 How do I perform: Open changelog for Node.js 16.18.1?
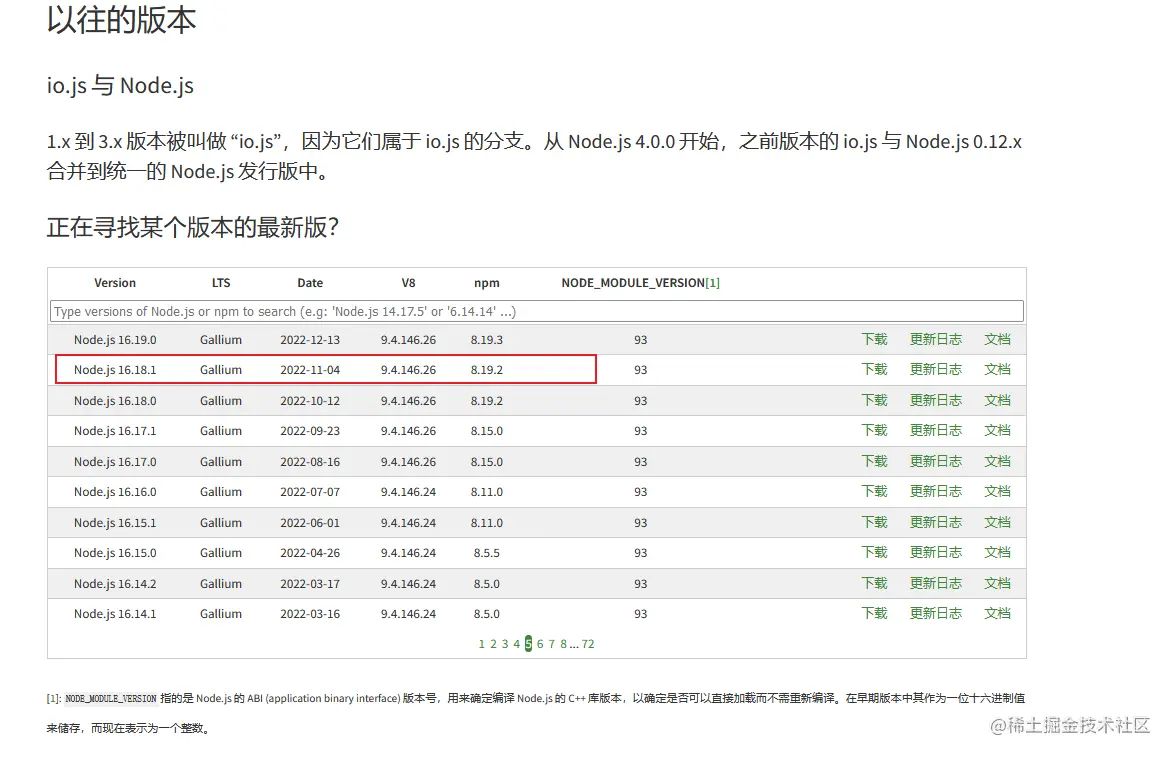[935, 369]
